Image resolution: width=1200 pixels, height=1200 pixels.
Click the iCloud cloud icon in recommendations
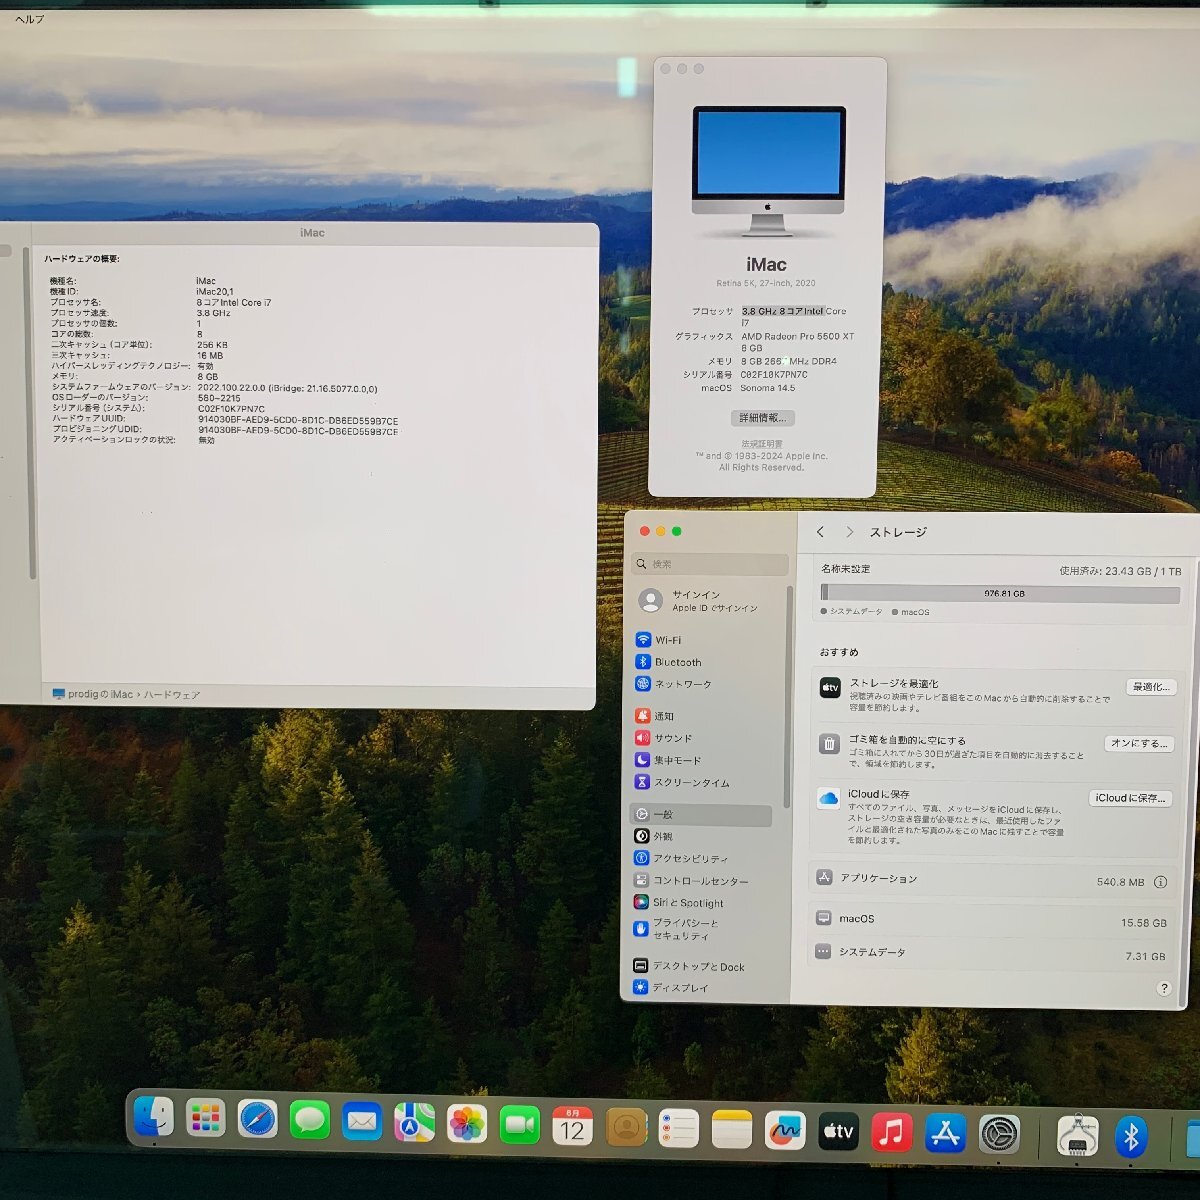(x=828, y=798)
